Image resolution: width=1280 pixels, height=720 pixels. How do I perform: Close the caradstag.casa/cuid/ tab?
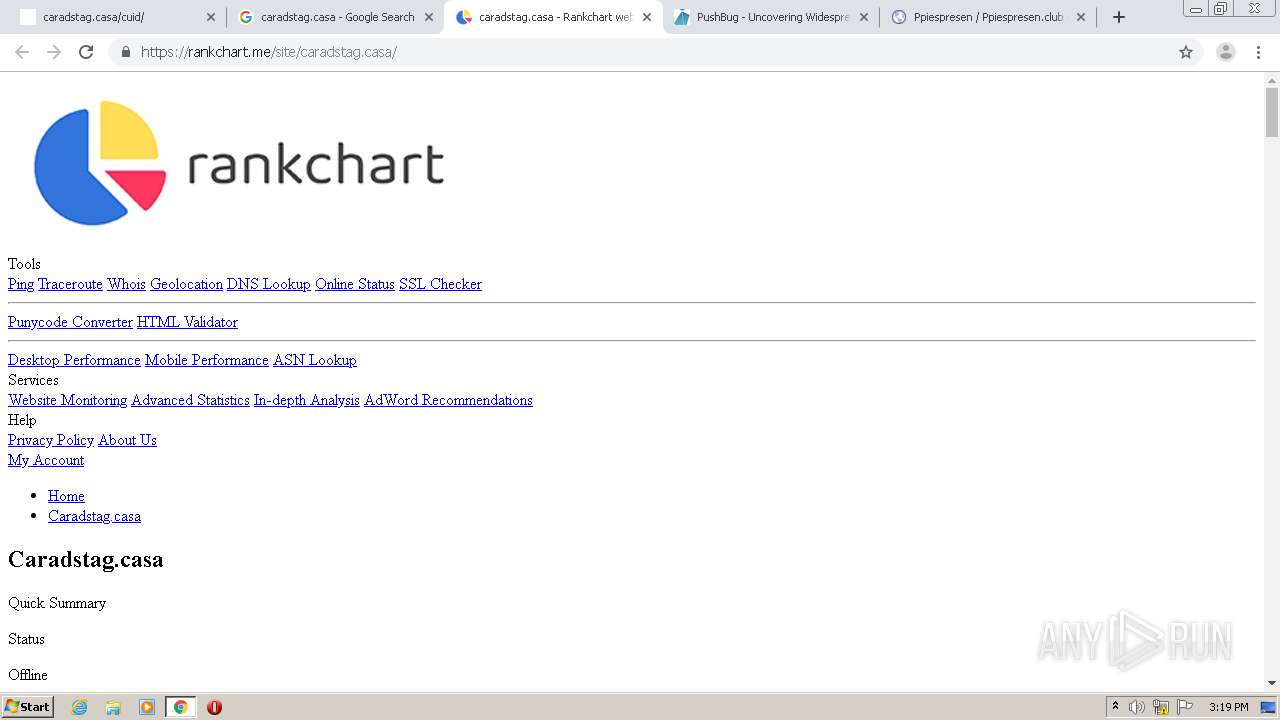(211, 17)
